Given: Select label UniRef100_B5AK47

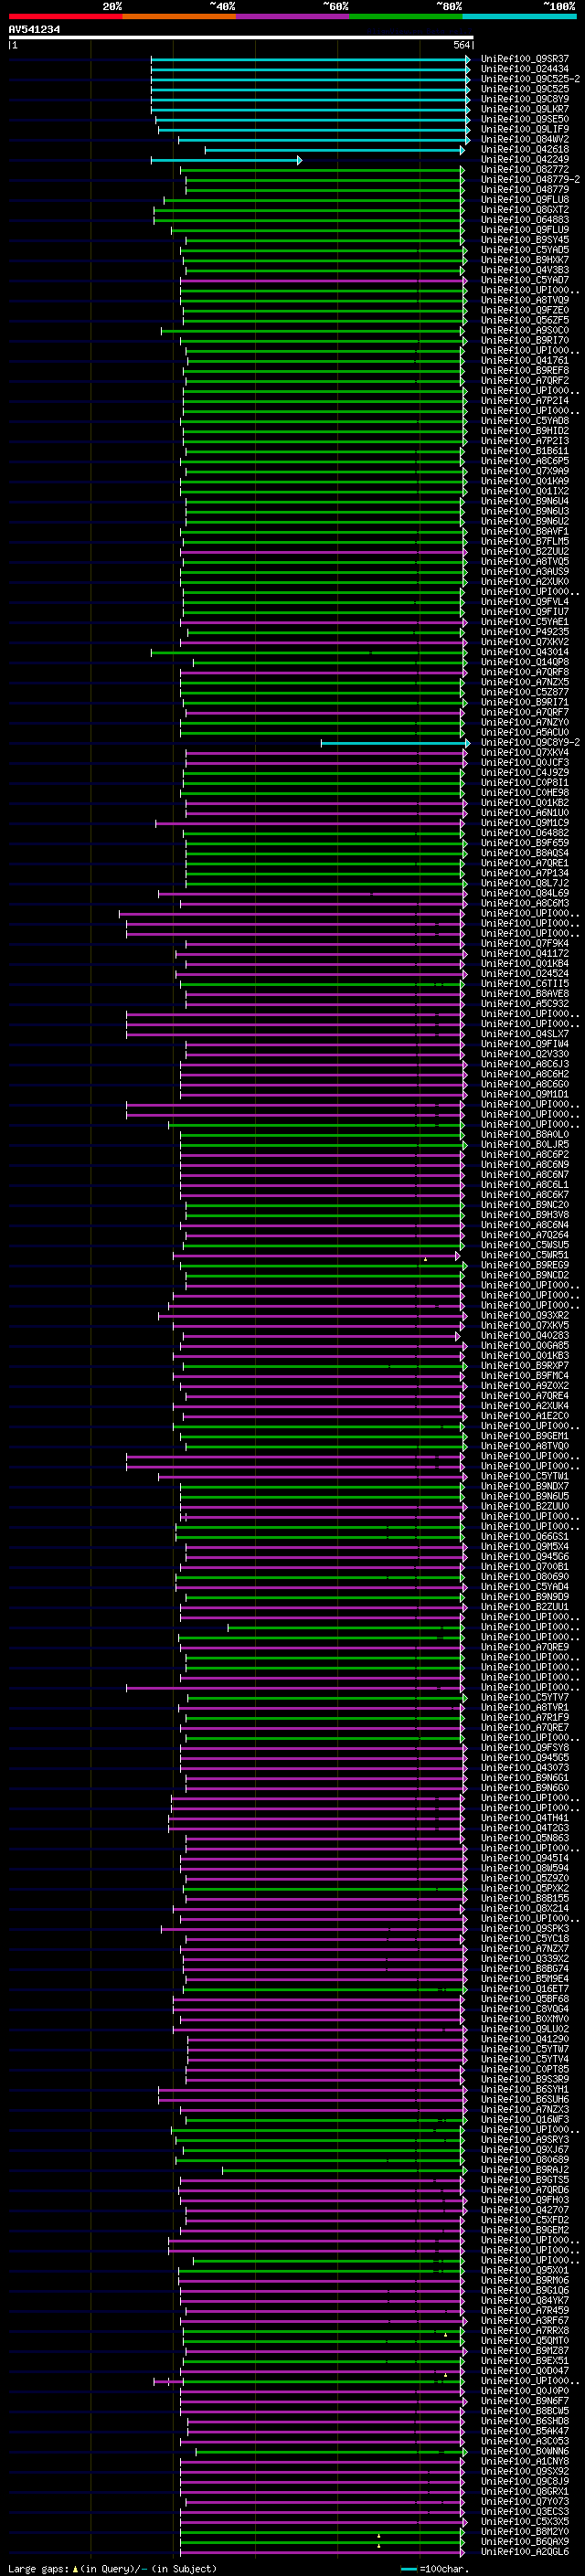Looking at the screenshot, I should (x=525, y=2431).
